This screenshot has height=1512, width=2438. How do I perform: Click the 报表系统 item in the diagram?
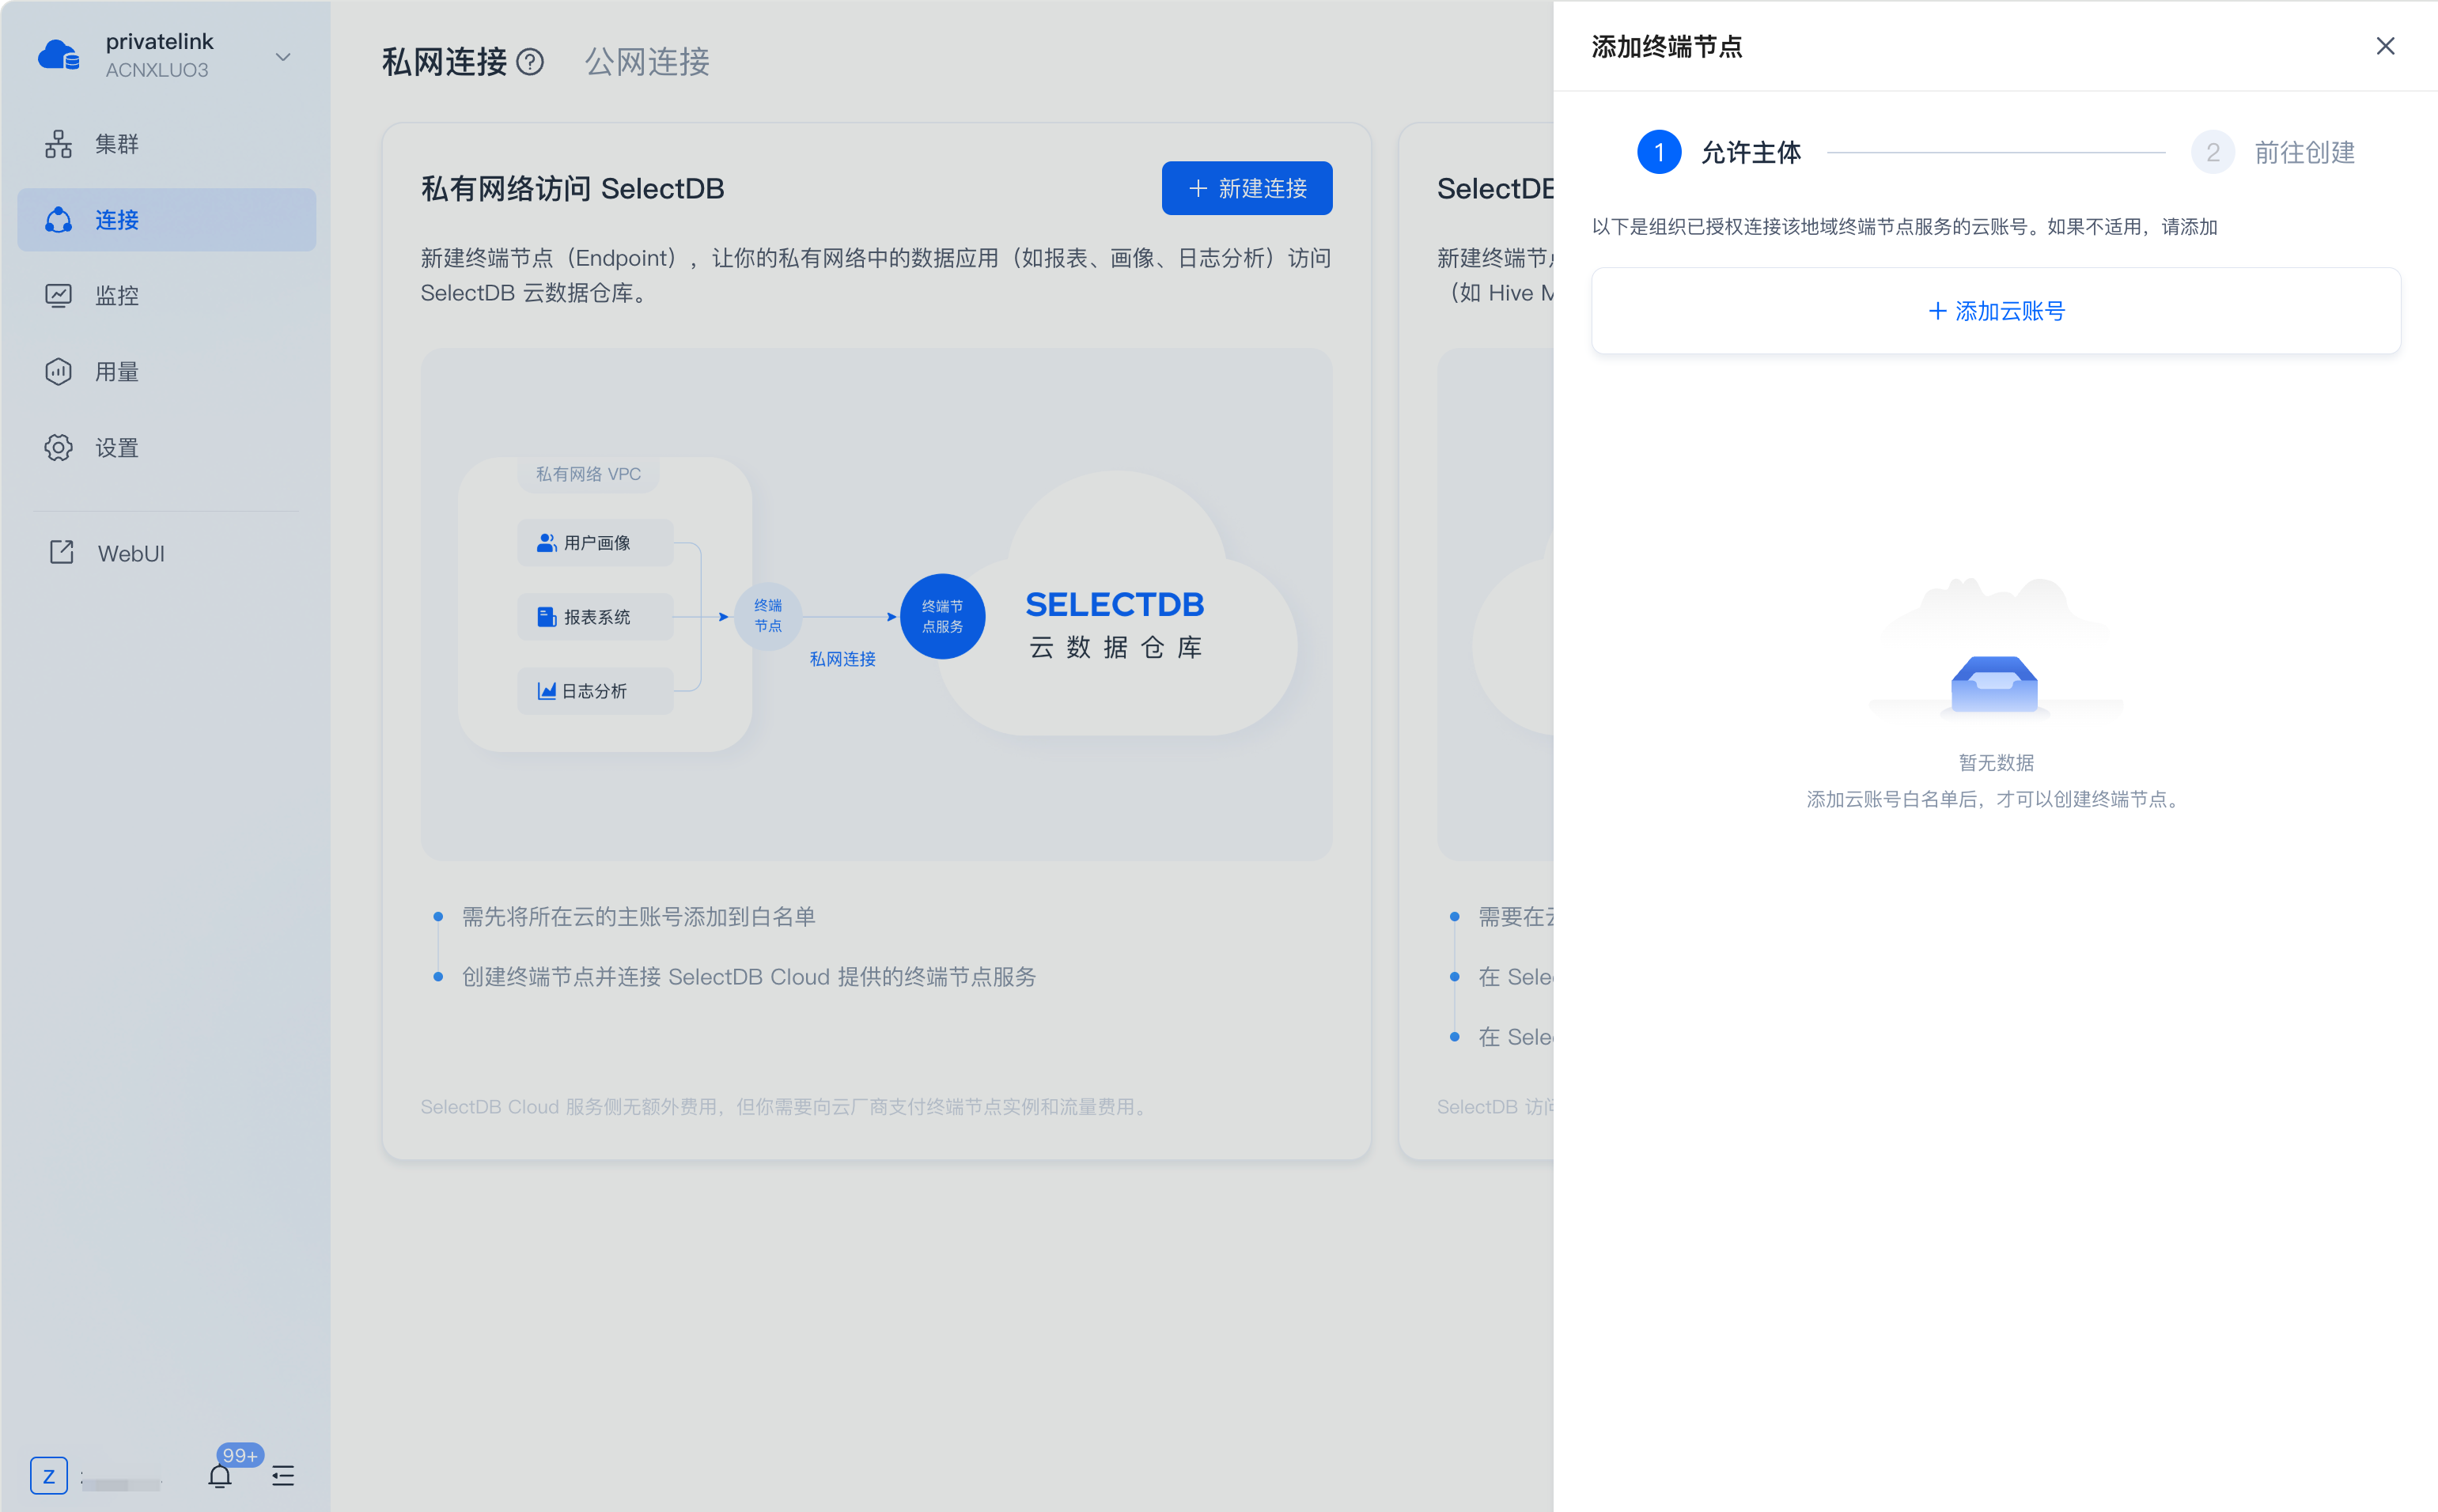coord(595,616)
